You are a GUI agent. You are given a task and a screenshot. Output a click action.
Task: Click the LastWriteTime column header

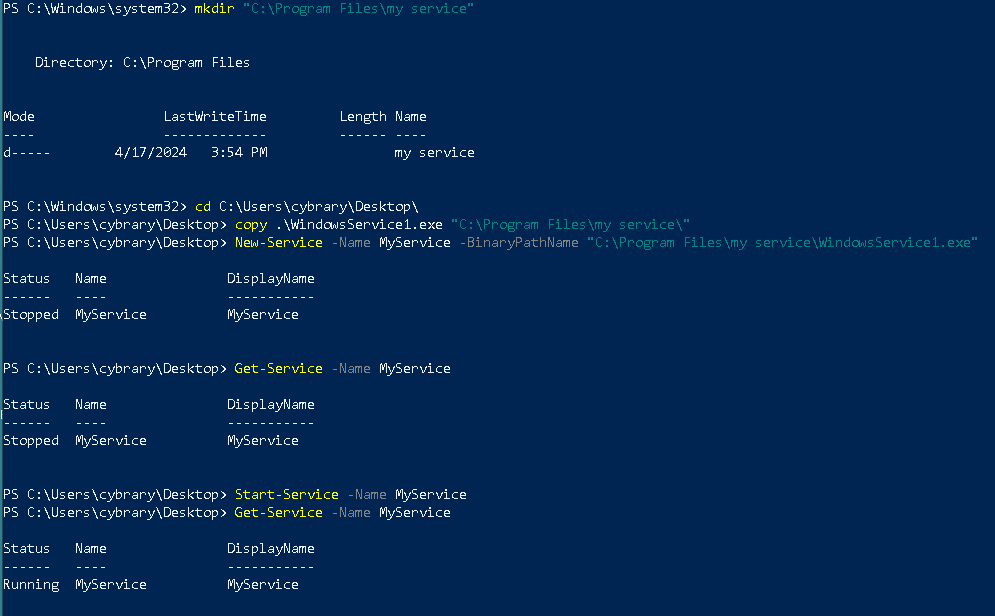coord(215,117)
